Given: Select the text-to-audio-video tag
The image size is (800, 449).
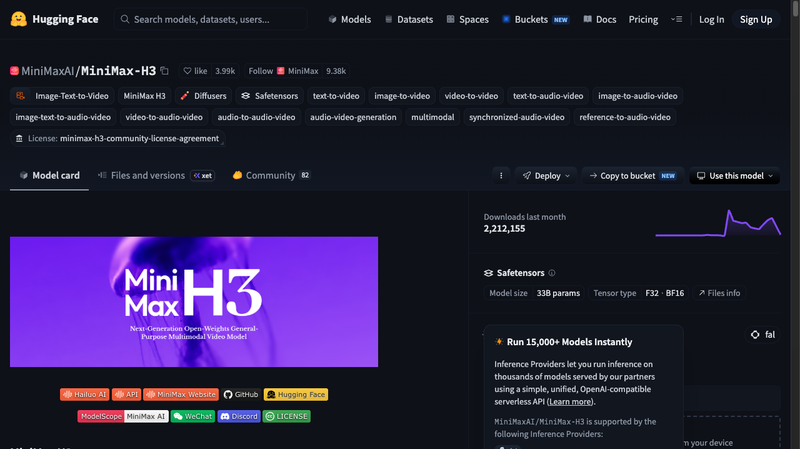Looking at the screenshot, I should [548, 96].
